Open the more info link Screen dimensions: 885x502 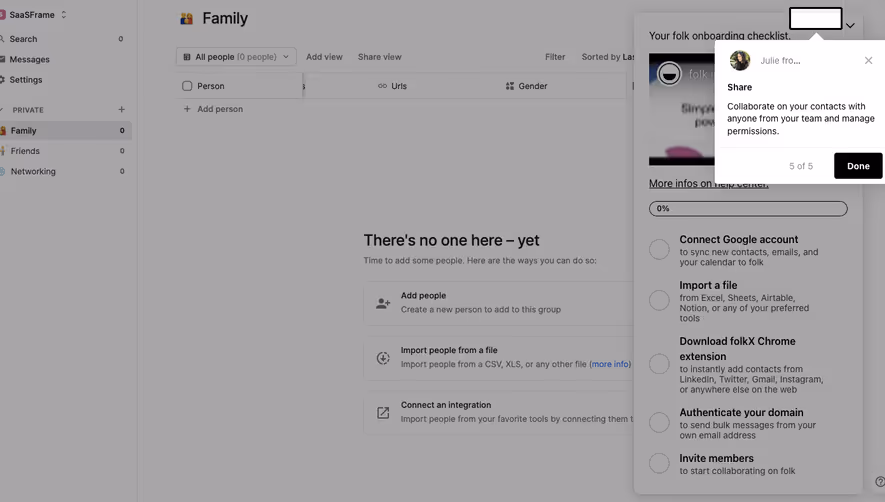point(610,364)
